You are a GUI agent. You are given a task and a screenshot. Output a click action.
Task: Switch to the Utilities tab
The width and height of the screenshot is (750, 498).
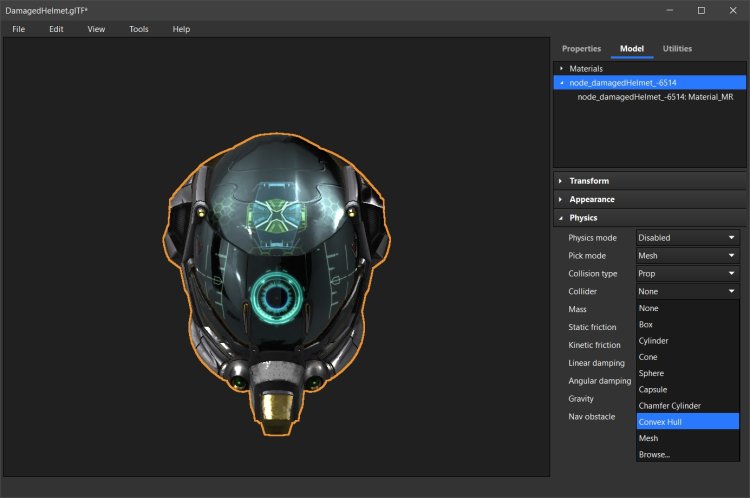[677, 48]
